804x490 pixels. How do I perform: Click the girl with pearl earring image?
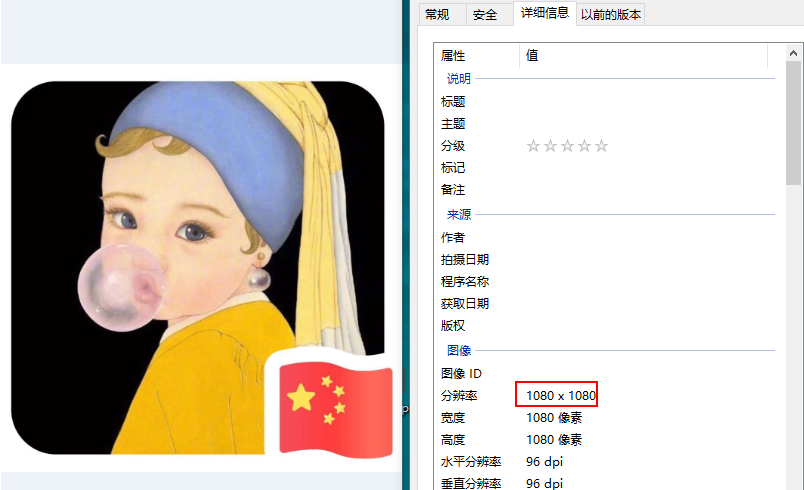197,268
